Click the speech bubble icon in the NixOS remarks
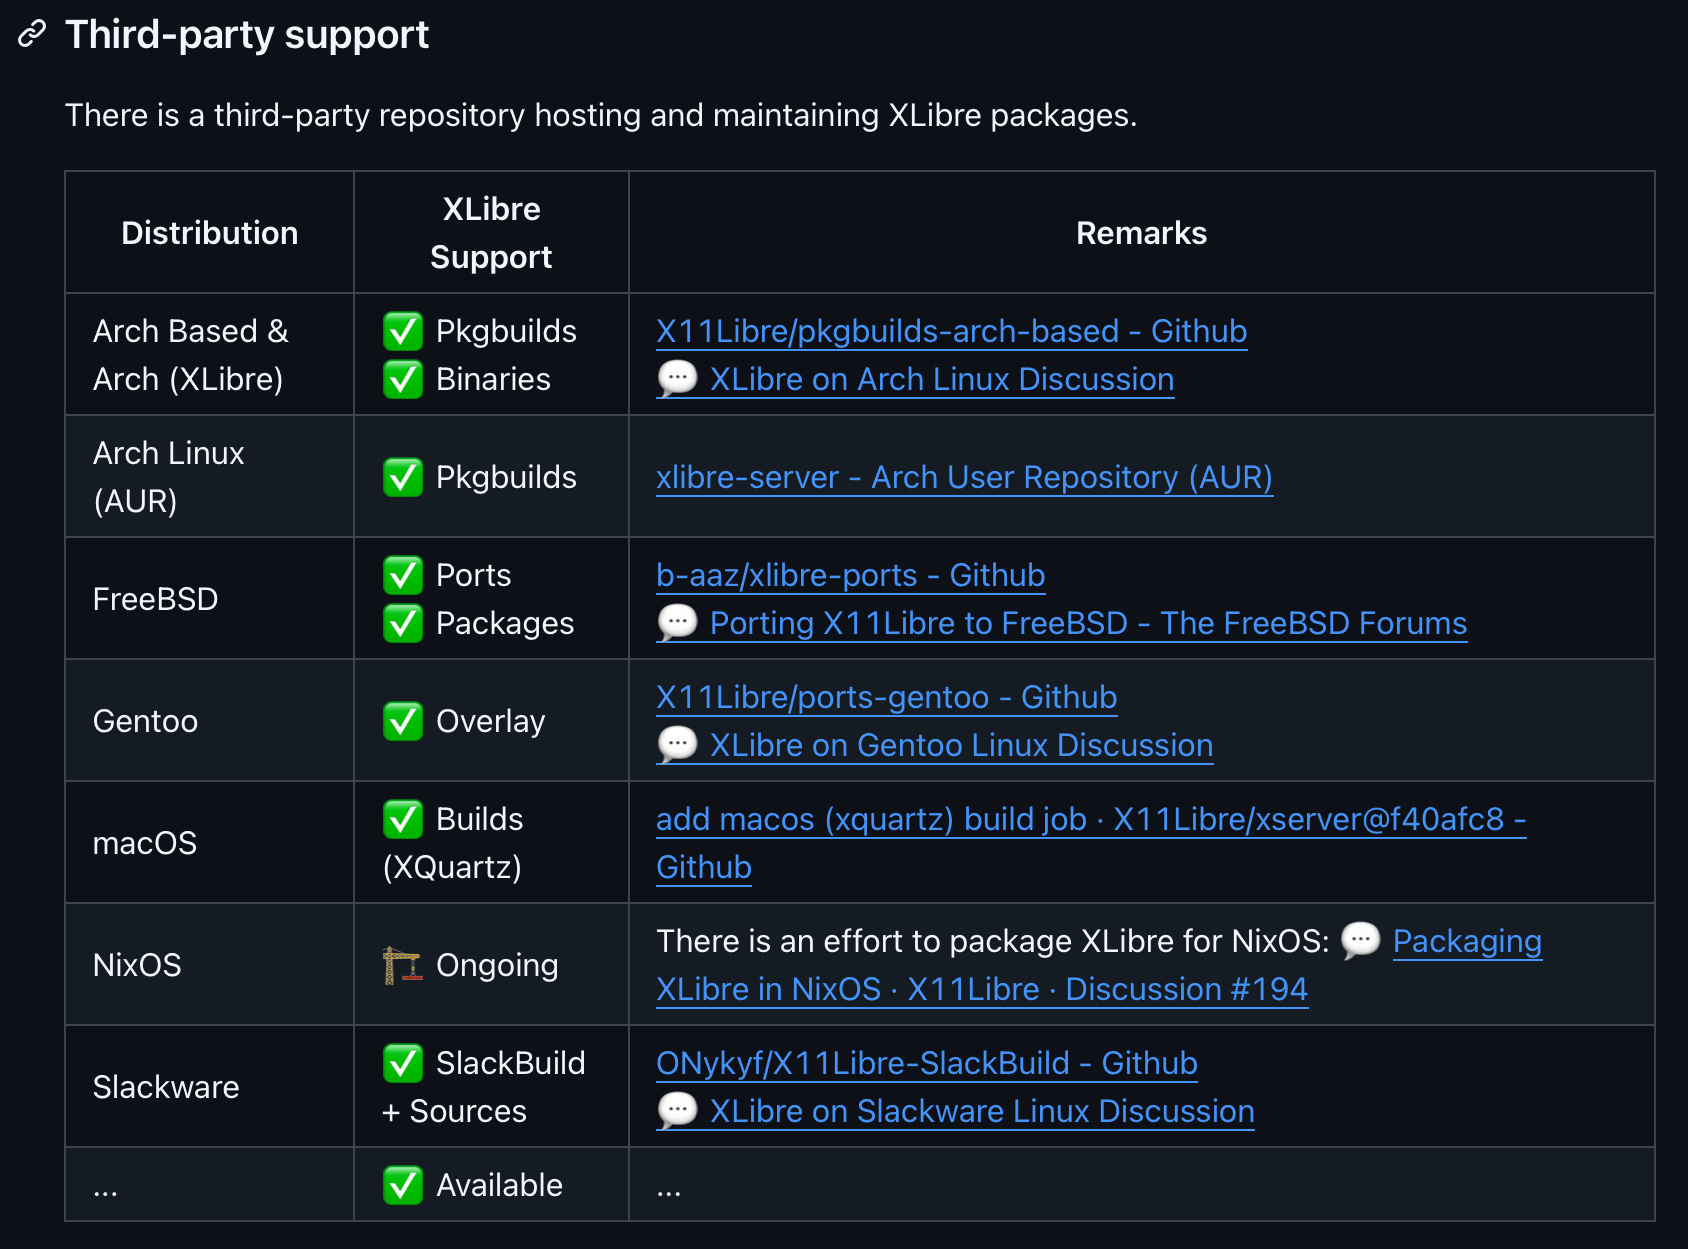 (1360, 941)
